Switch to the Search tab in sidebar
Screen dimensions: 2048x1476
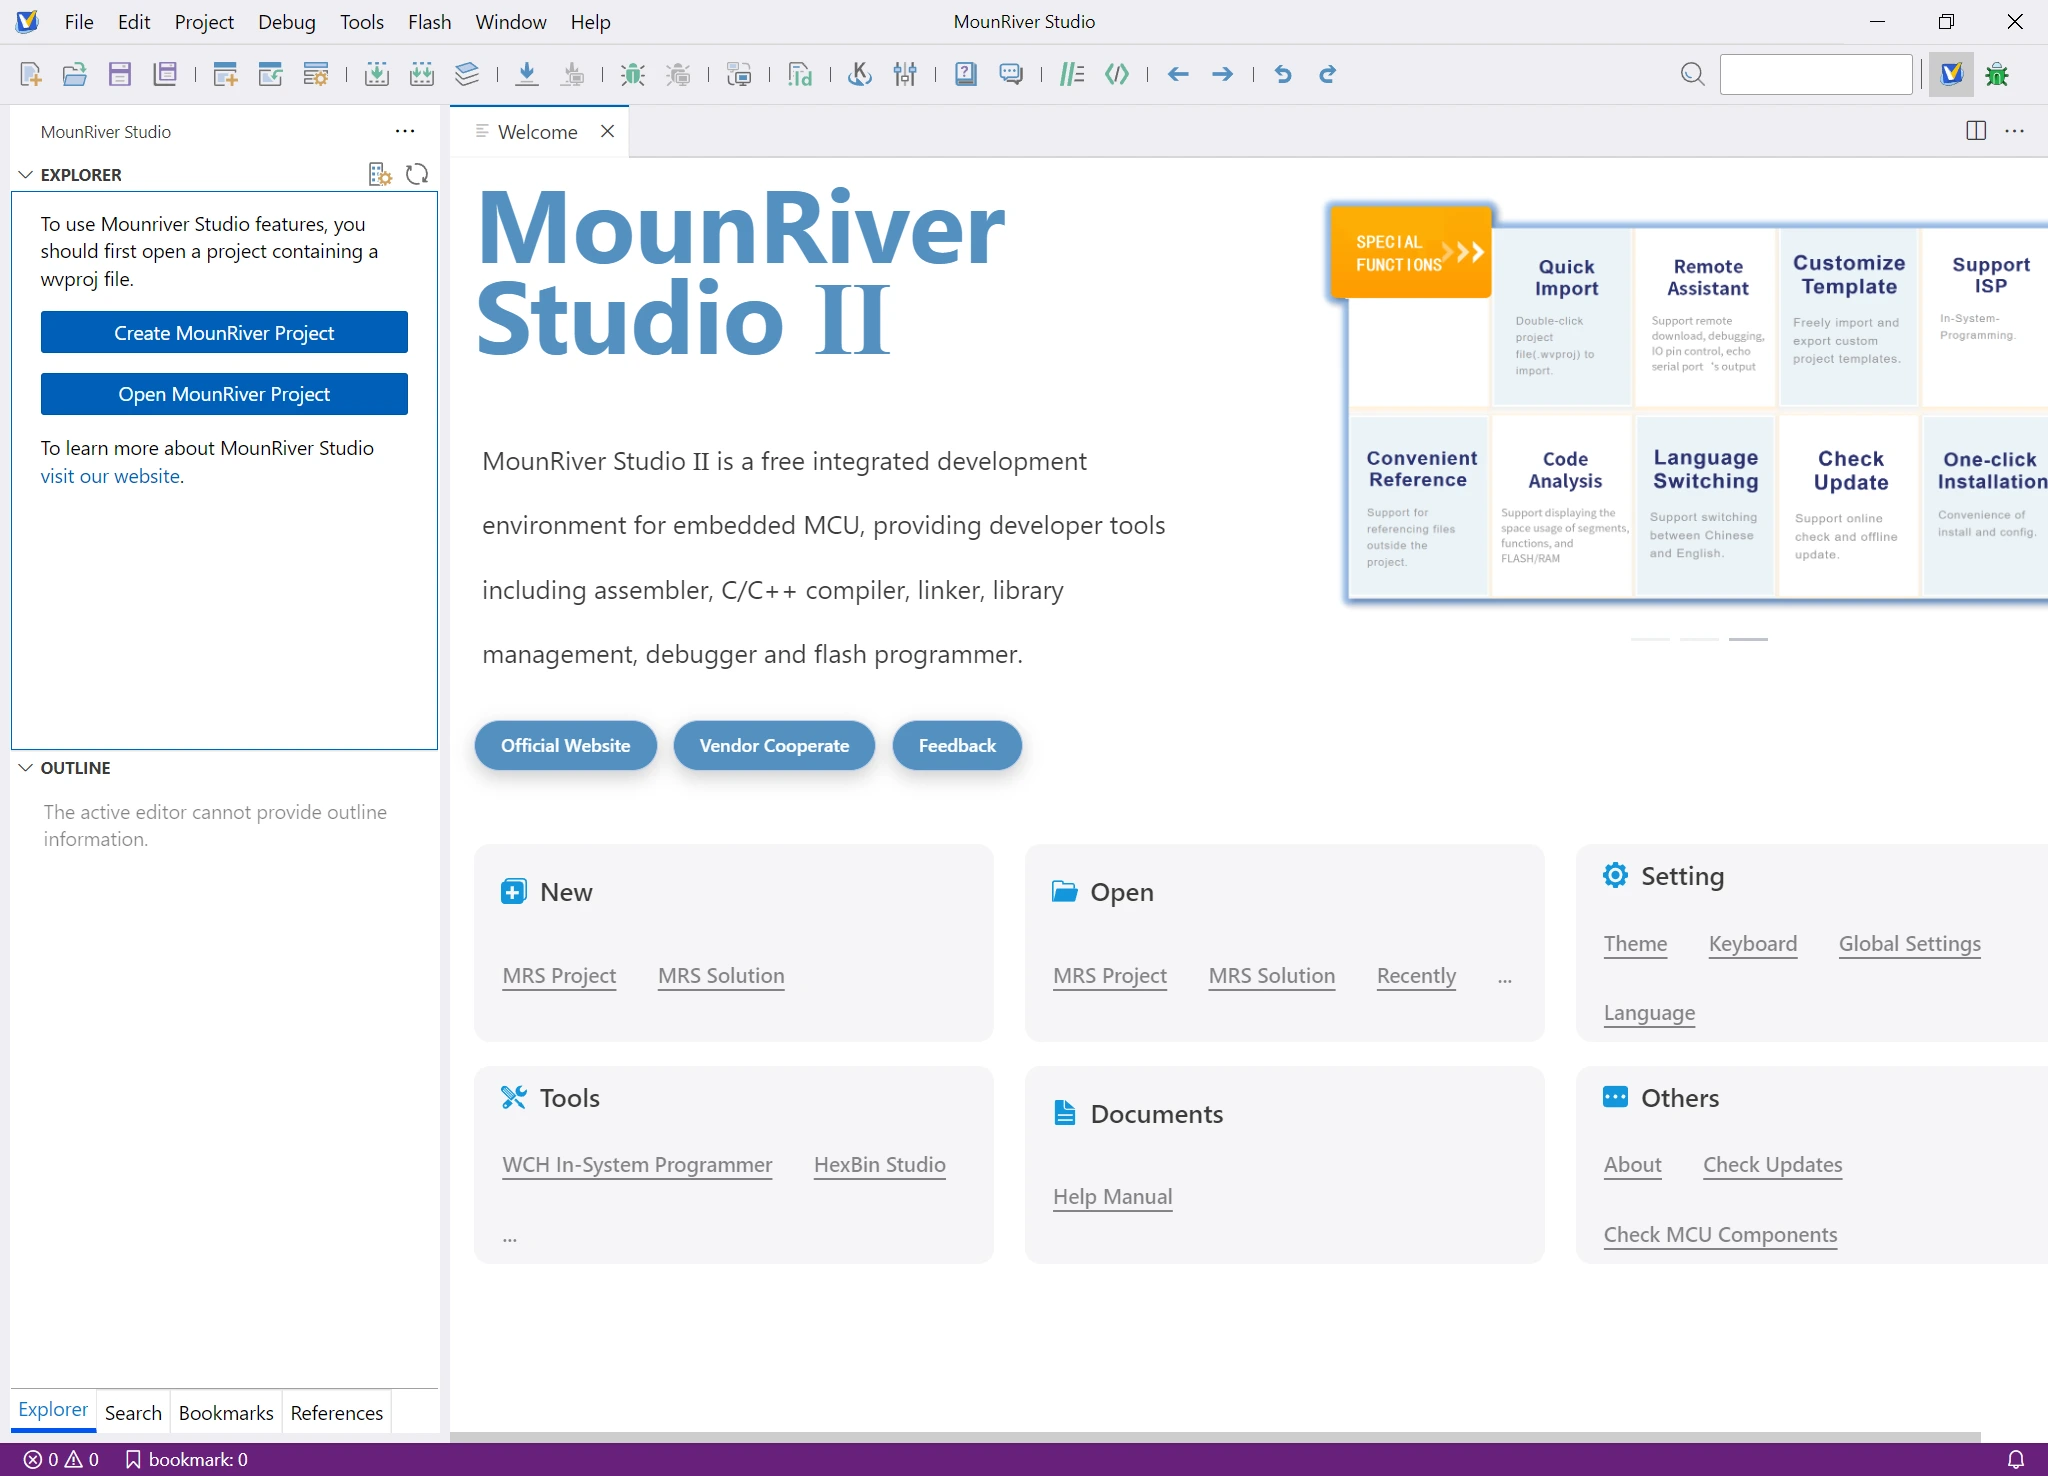point(133,1413)
